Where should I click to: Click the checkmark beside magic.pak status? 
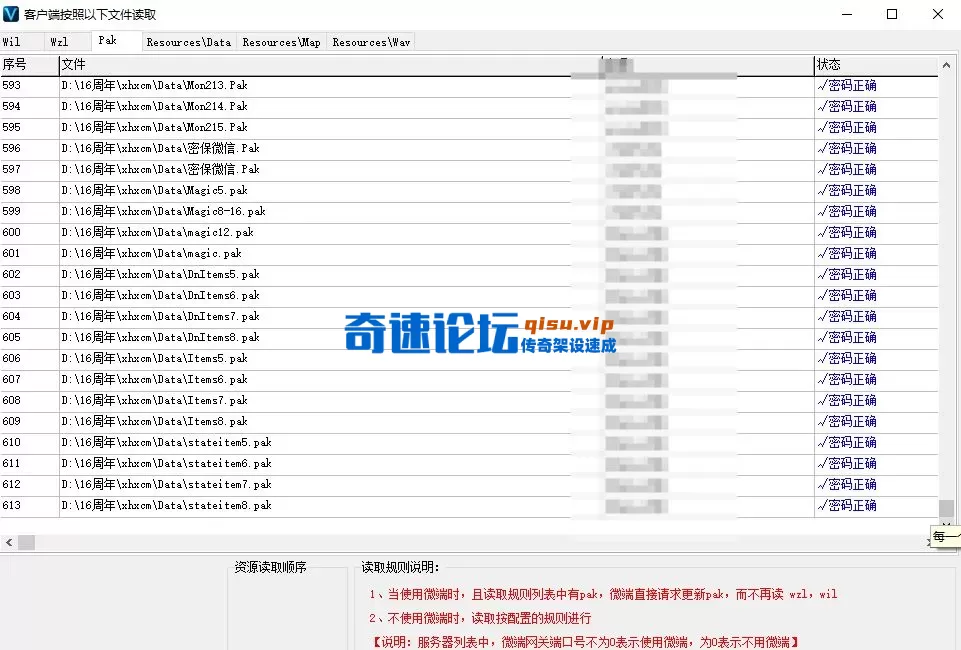(x=823, y=253)
